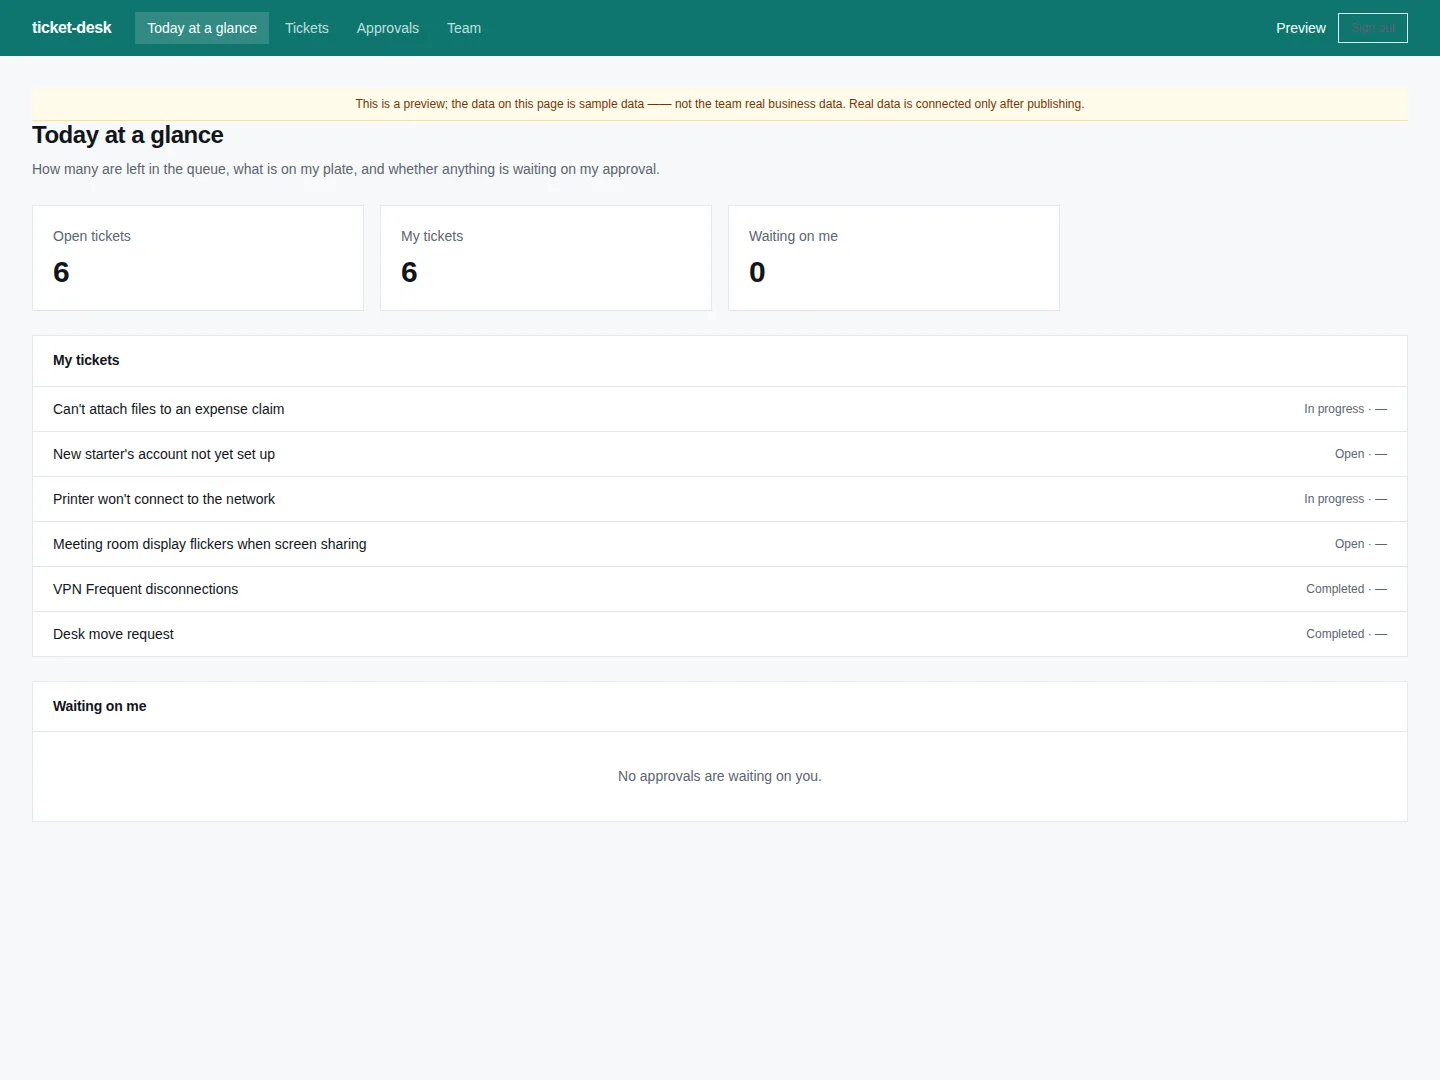Click the count 6 in the My tickets card
The width and height of the screenshot is (1440, 1080).
click(x=409, y=272)
